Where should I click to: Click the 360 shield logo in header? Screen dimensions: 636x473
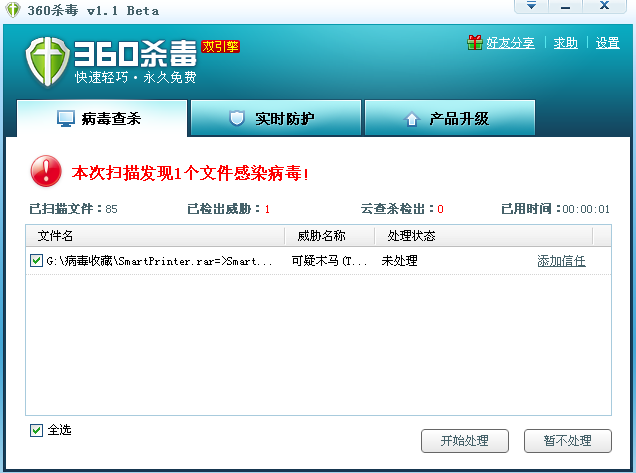(47, 62)
